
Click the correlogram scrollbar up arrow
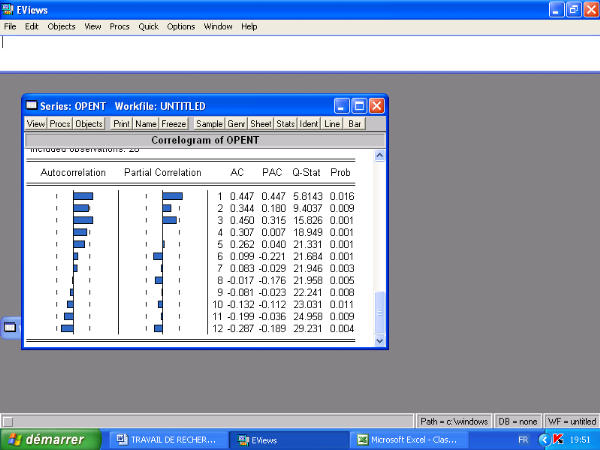click(379, 155)
